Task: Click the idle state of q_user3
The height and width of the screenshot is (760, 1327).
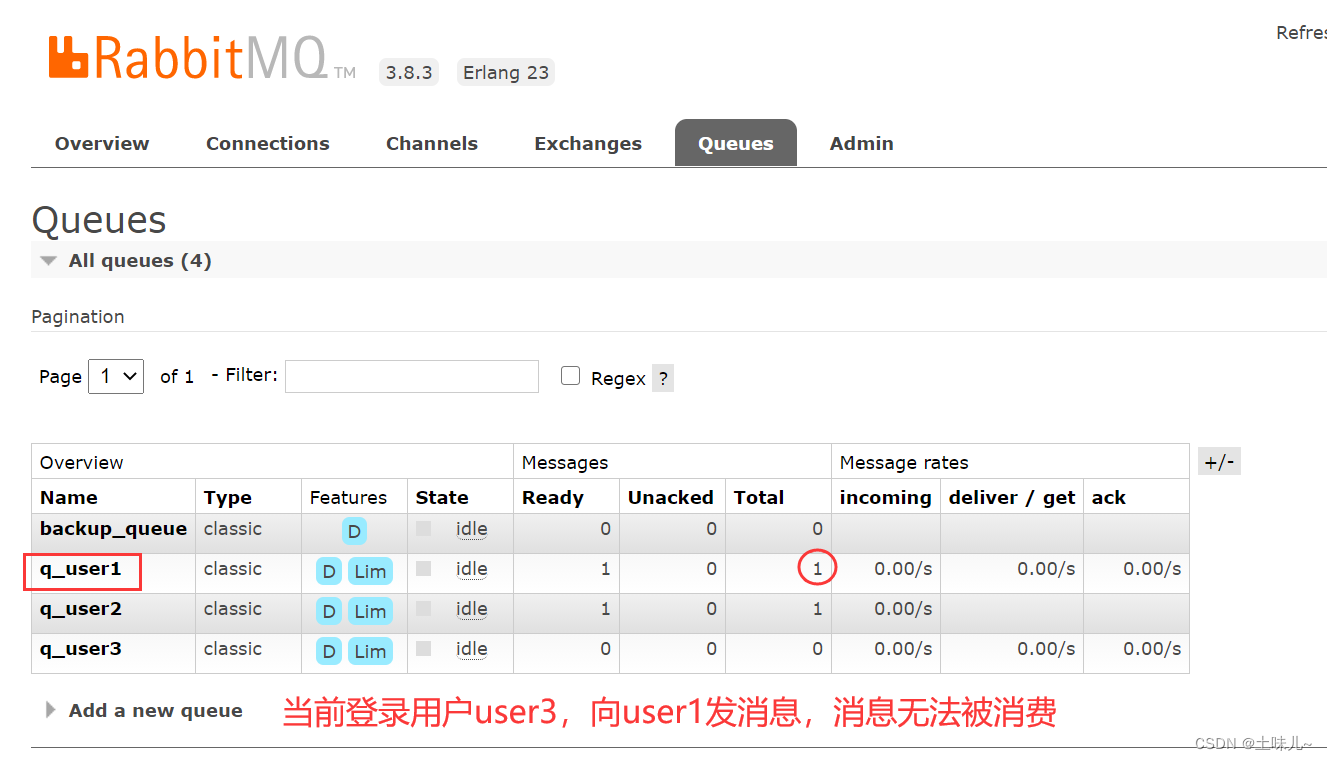Action: point(472,649)
